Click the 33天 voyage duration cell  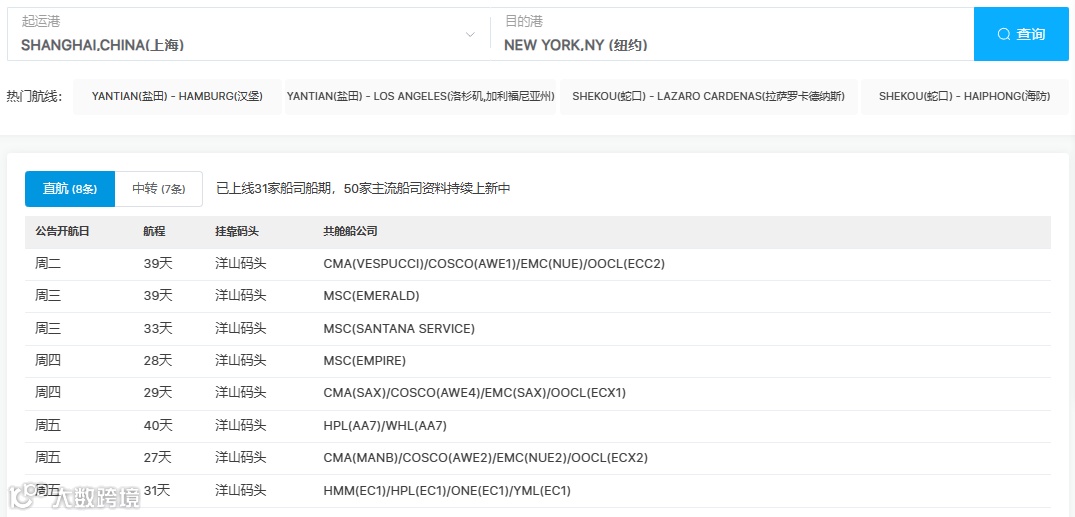coord(158,328)
